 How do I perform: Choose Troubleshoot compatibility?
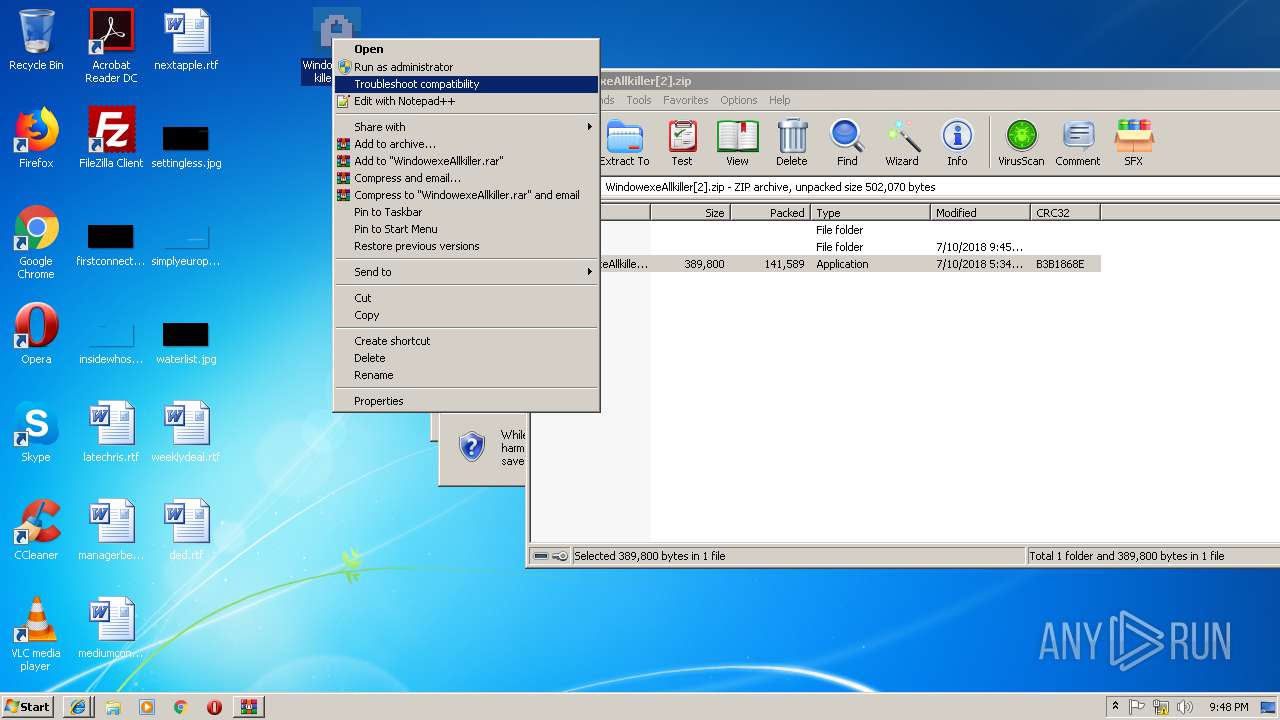click(466, 84)
